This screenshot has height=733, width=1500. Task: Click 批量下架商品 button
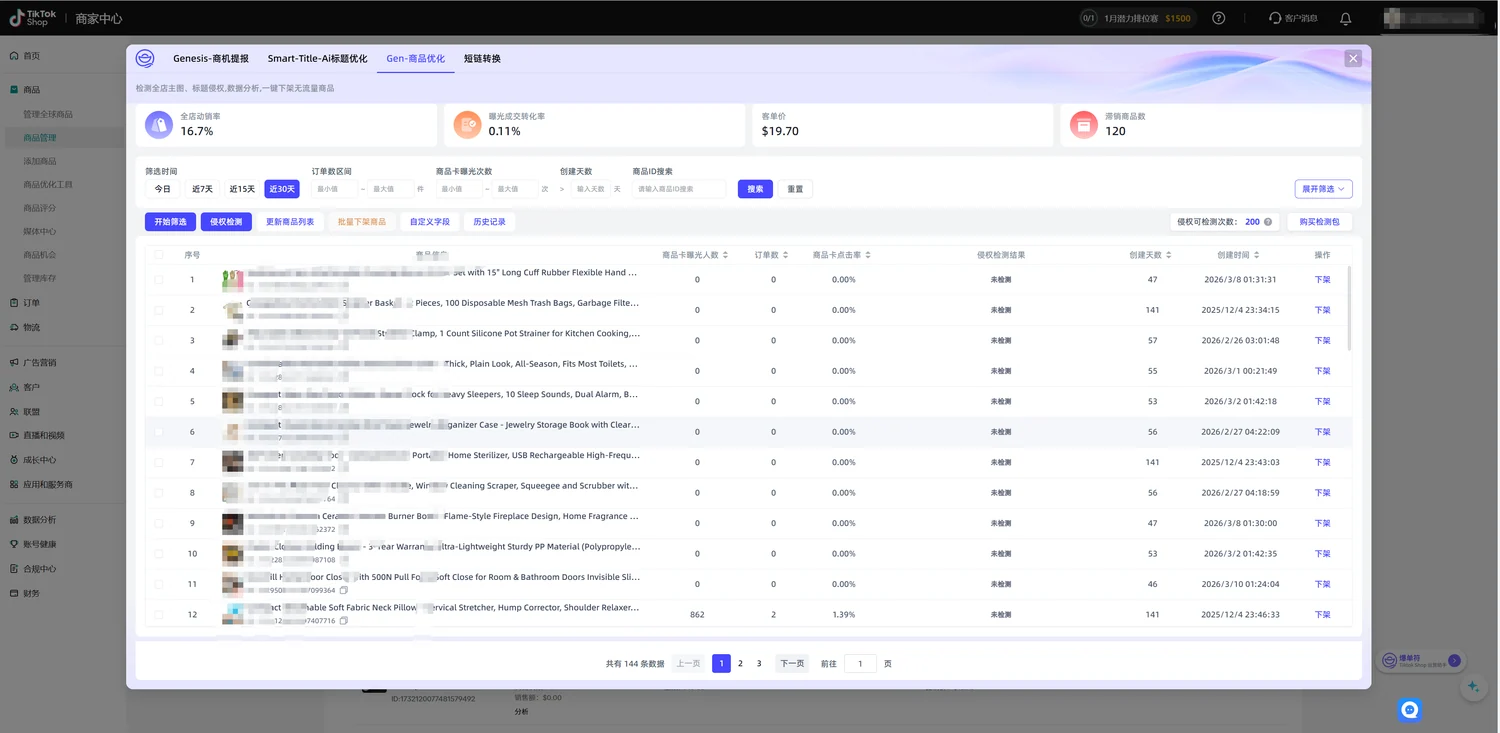coord(361,222)
